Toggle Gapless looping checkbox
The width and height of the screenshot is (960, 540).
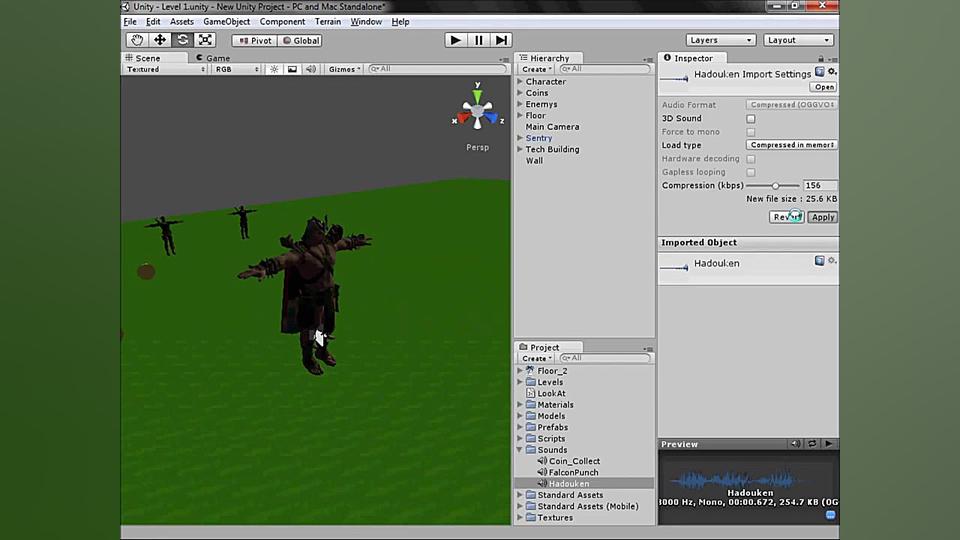[x=751, y=173]
